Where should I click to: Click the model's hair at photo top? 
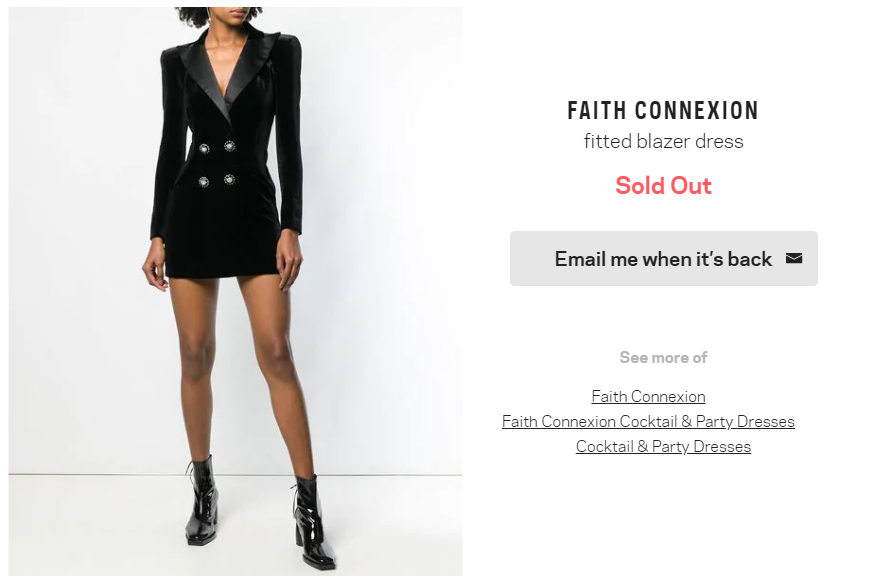tap(222, 15)
